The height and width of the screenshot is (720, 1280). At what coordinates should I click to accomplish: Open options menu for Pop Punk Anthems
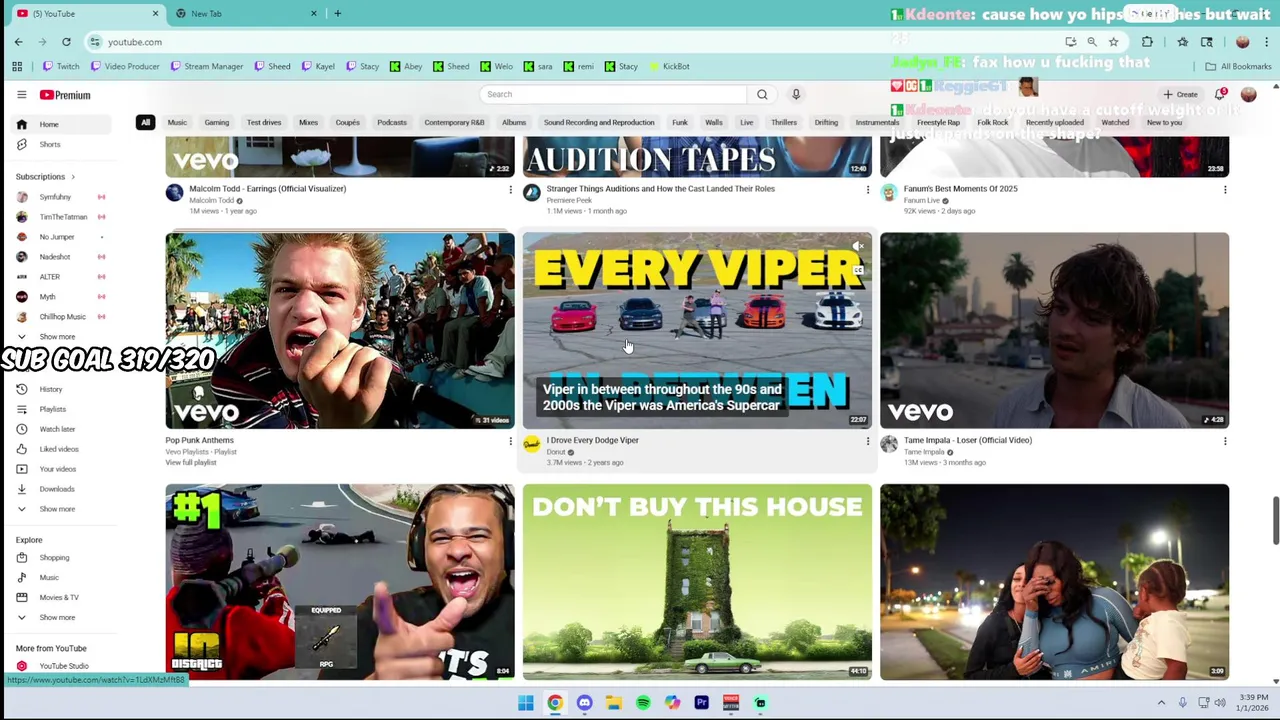(x=510, y=441)
